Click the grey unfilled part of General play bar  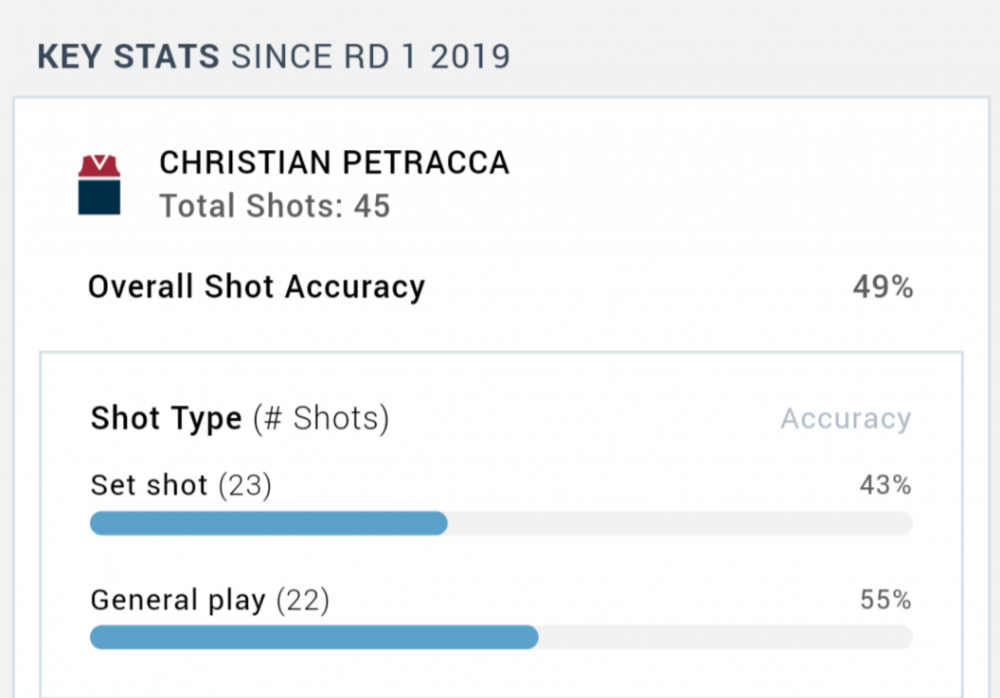(x=725, y=637)
